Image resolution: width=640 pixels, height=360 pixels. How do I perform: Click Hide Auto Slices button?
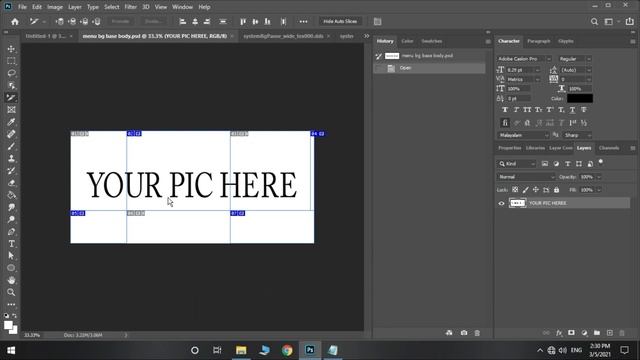(340, 21)
